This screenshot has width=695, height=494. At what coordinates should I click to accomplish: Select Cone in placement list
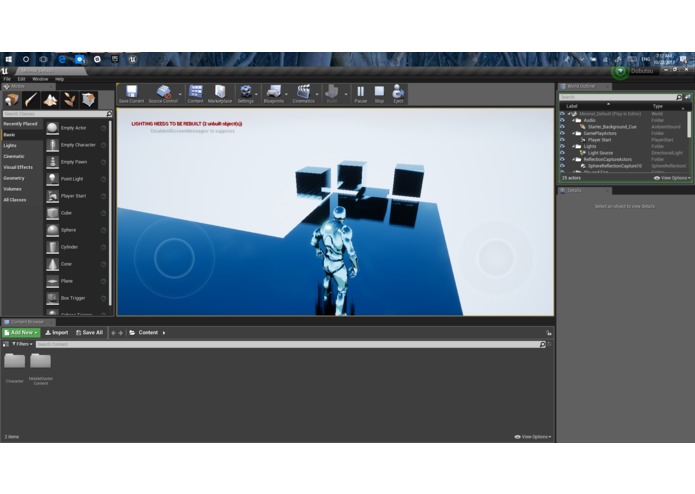click(x=76, y=264)
